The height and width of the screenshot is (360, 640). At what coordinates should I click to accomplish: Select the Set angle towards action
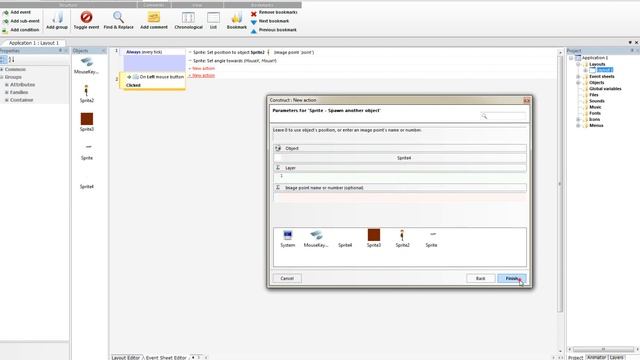point(235,60)
